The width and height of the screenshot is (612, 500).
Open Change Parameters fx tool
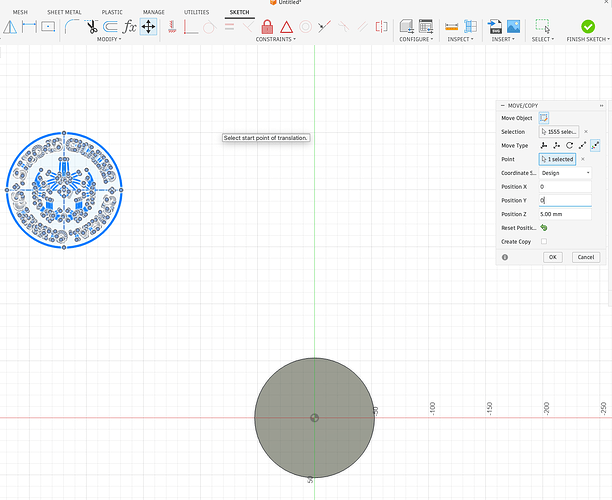129,27
